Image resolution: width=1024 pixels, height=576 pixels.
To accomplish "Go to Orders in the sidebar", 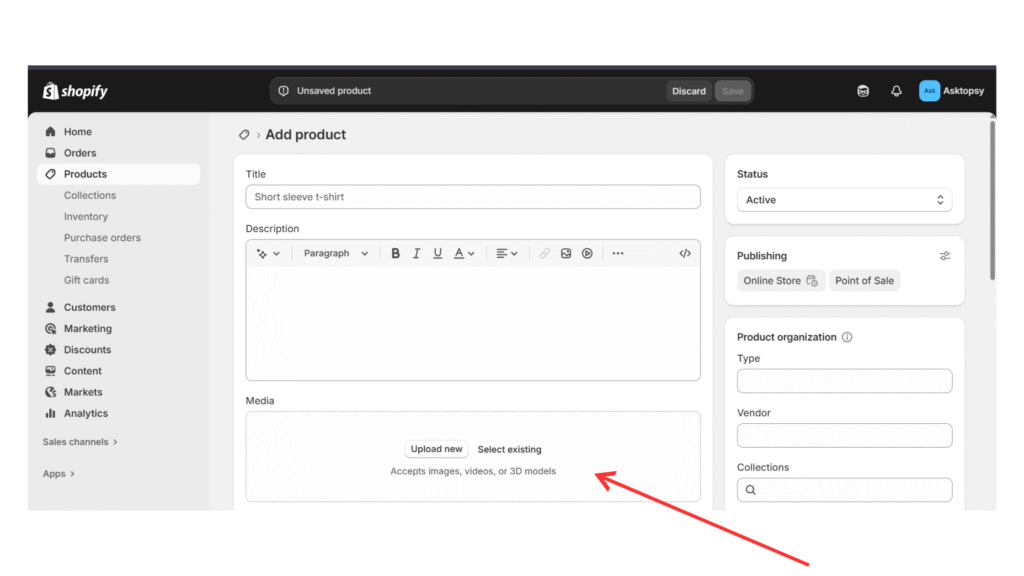I will [80, 153].
